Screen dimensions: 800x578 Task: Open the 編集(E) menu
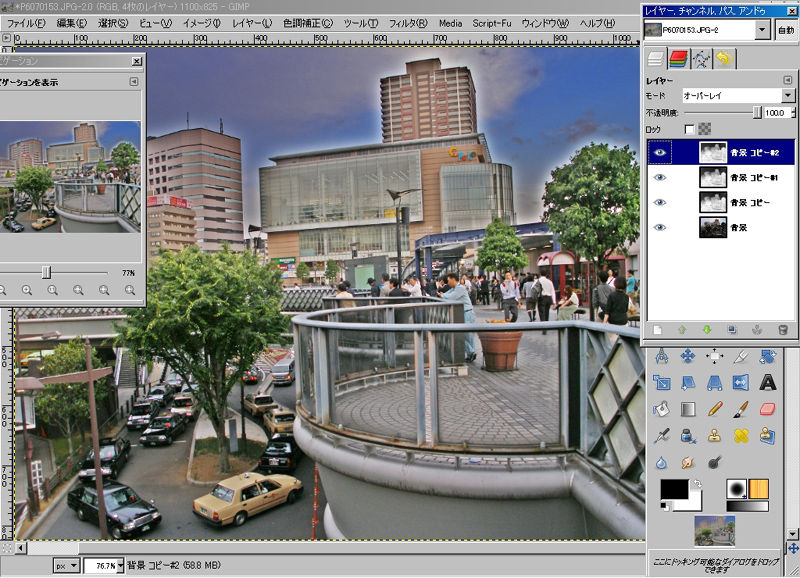[71, 23]
